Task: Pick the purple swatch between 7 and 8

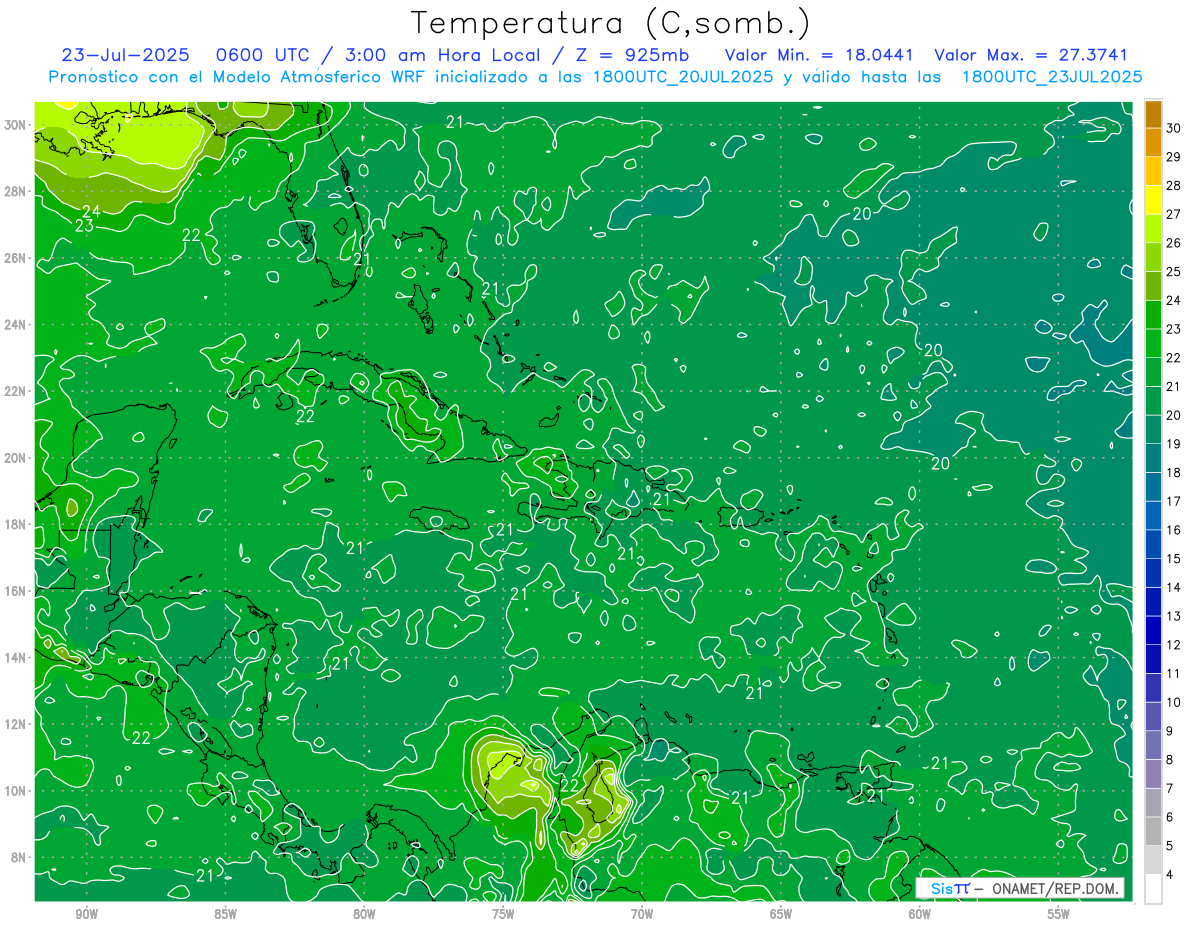Action: [x=1154, y=774]
